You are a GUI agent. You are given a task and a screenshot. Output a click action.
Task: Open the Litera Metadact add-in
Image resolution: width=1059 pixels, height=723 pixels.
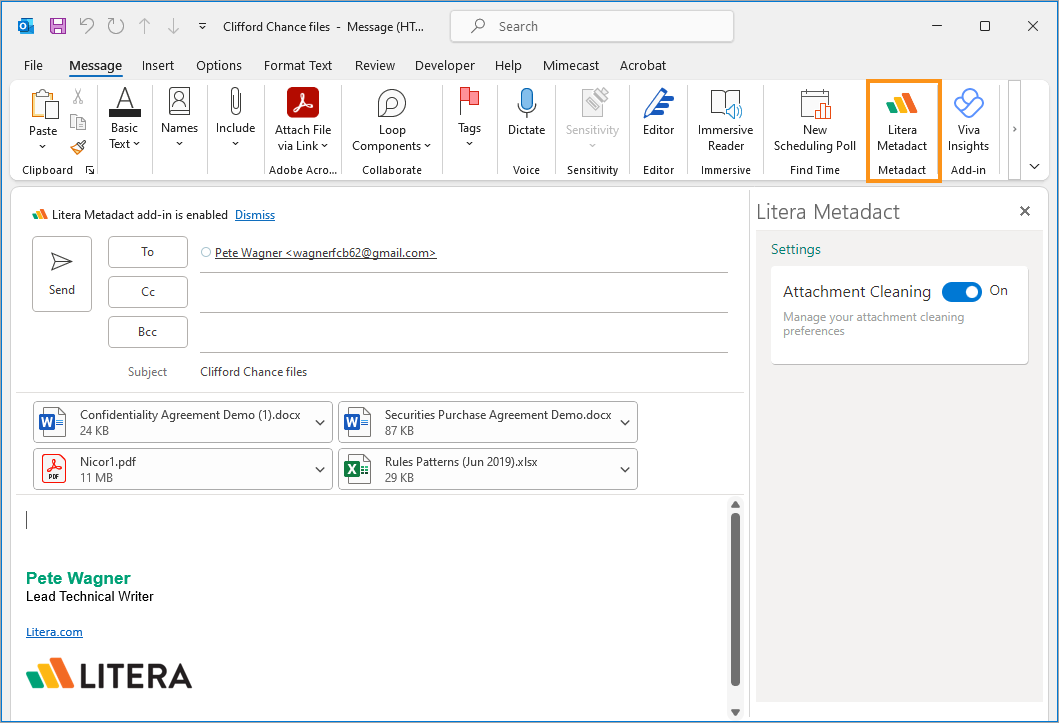(x=902, y=120)
